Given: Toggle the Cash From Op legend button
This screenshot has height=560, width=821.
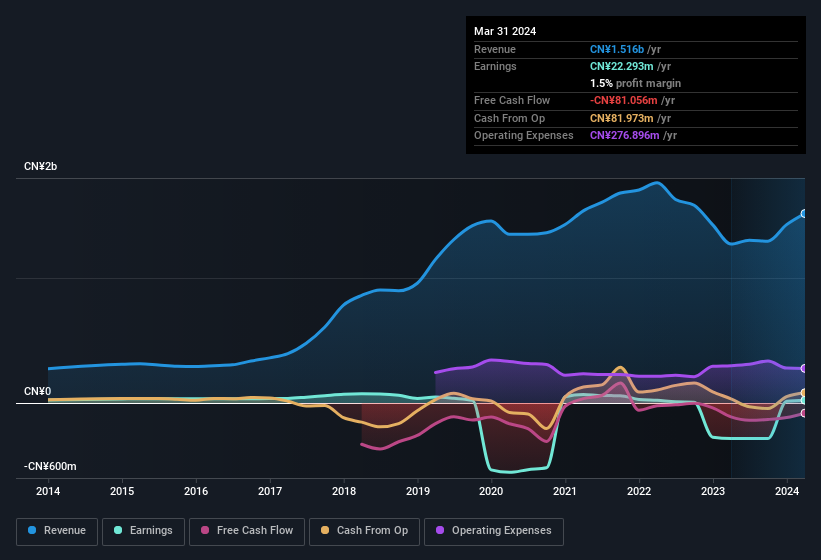Looking at the screenshot, I should tap(364, 531).
